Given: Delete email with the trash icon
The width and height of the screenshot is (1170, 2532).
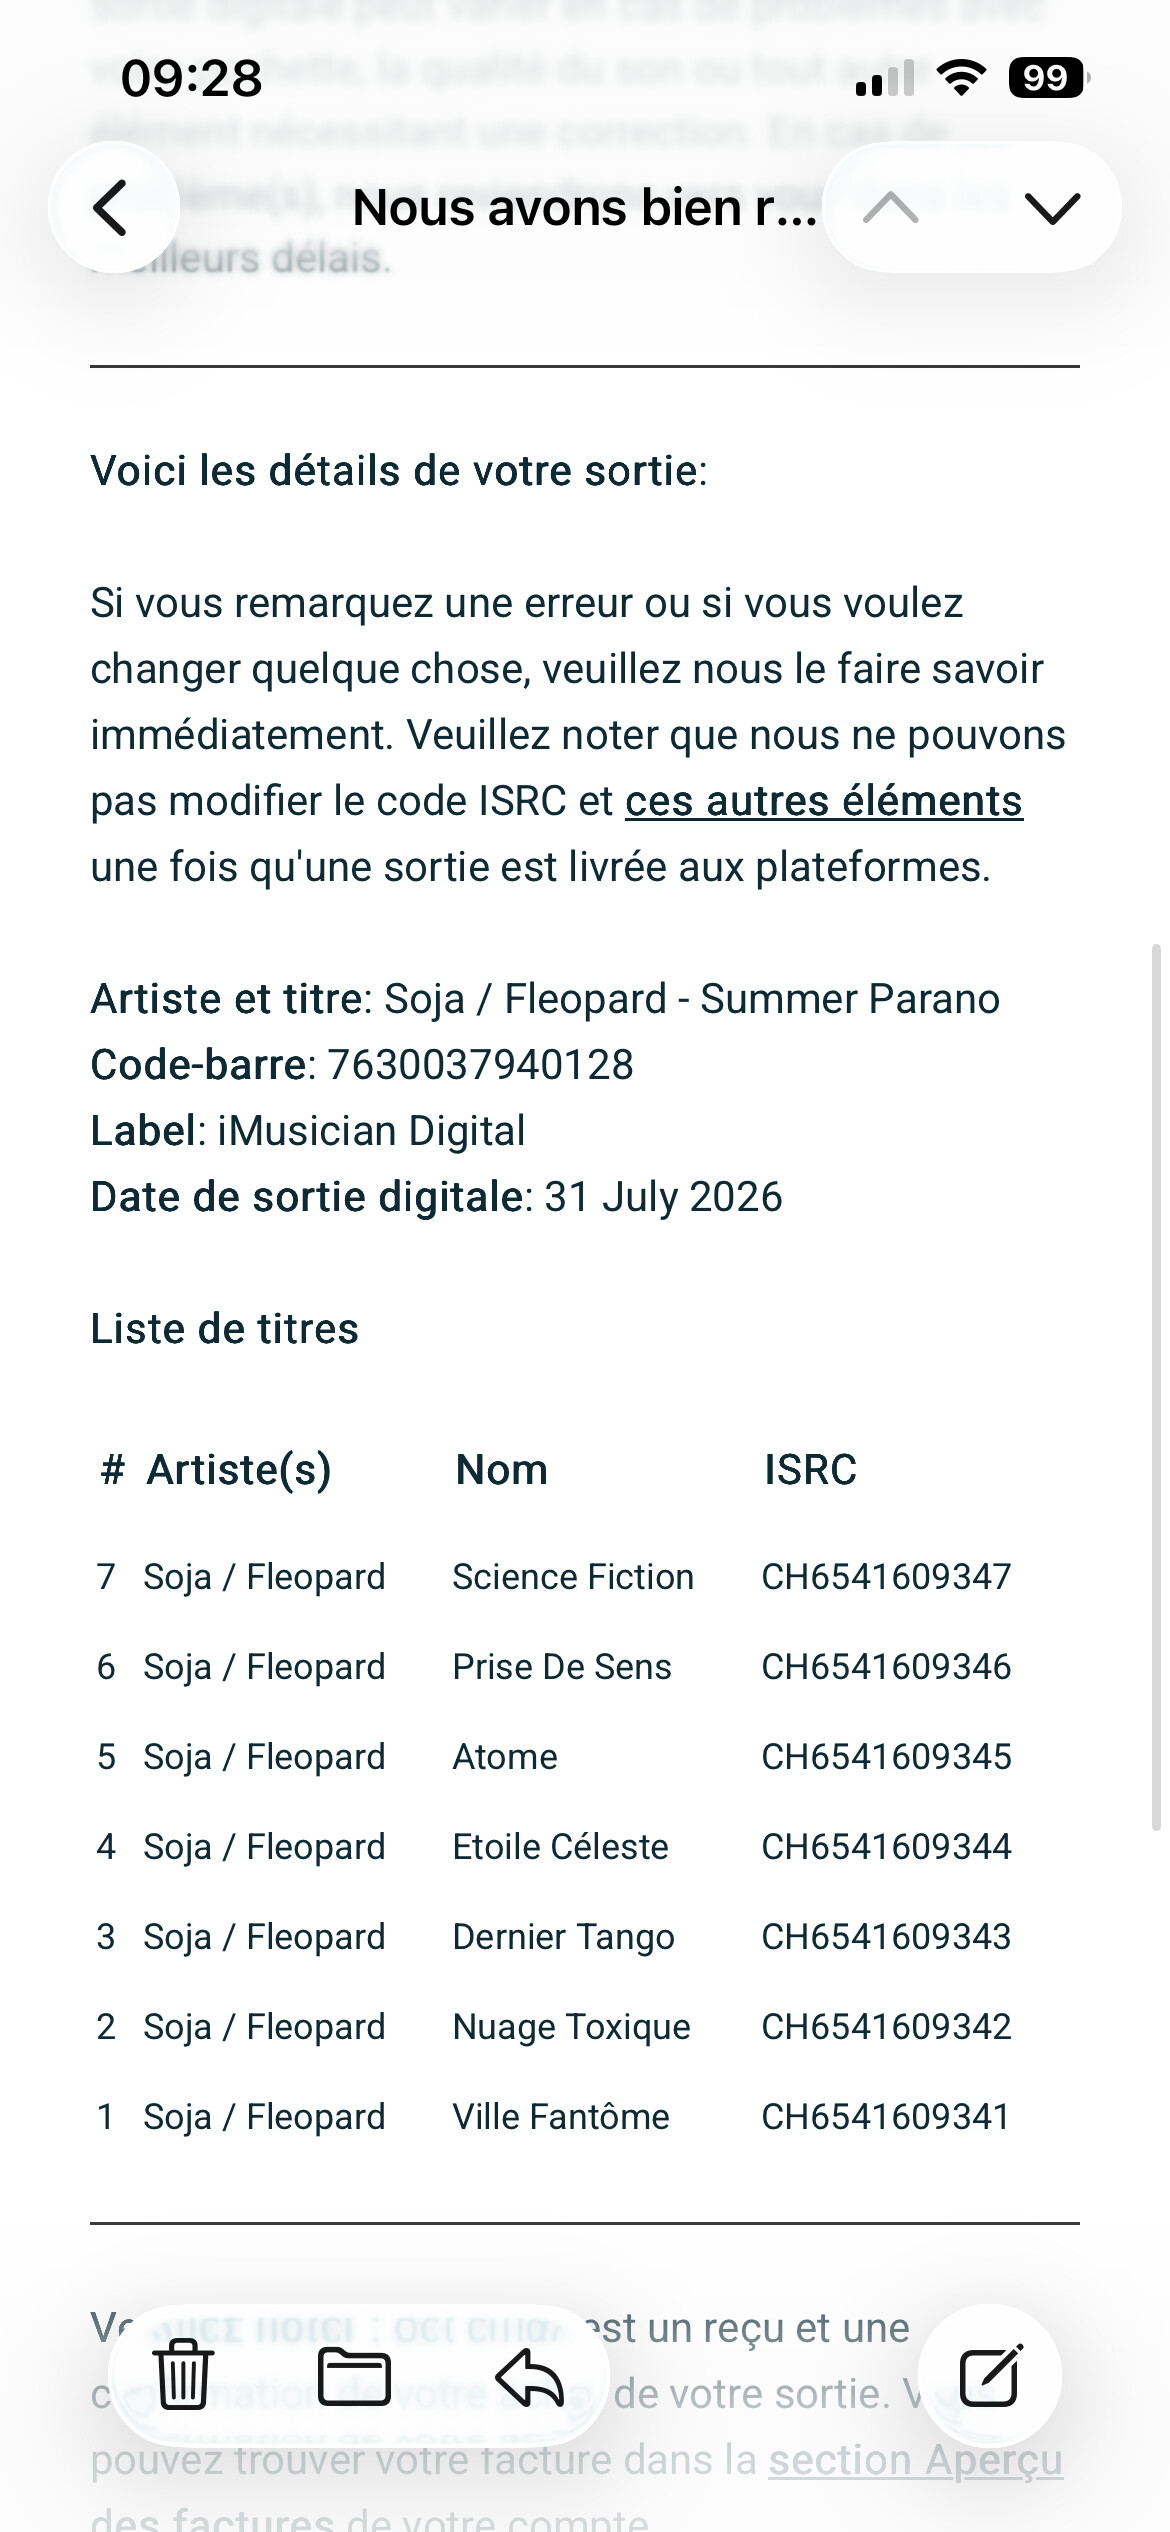Looking at the screenshot, I should (184, 2375).
